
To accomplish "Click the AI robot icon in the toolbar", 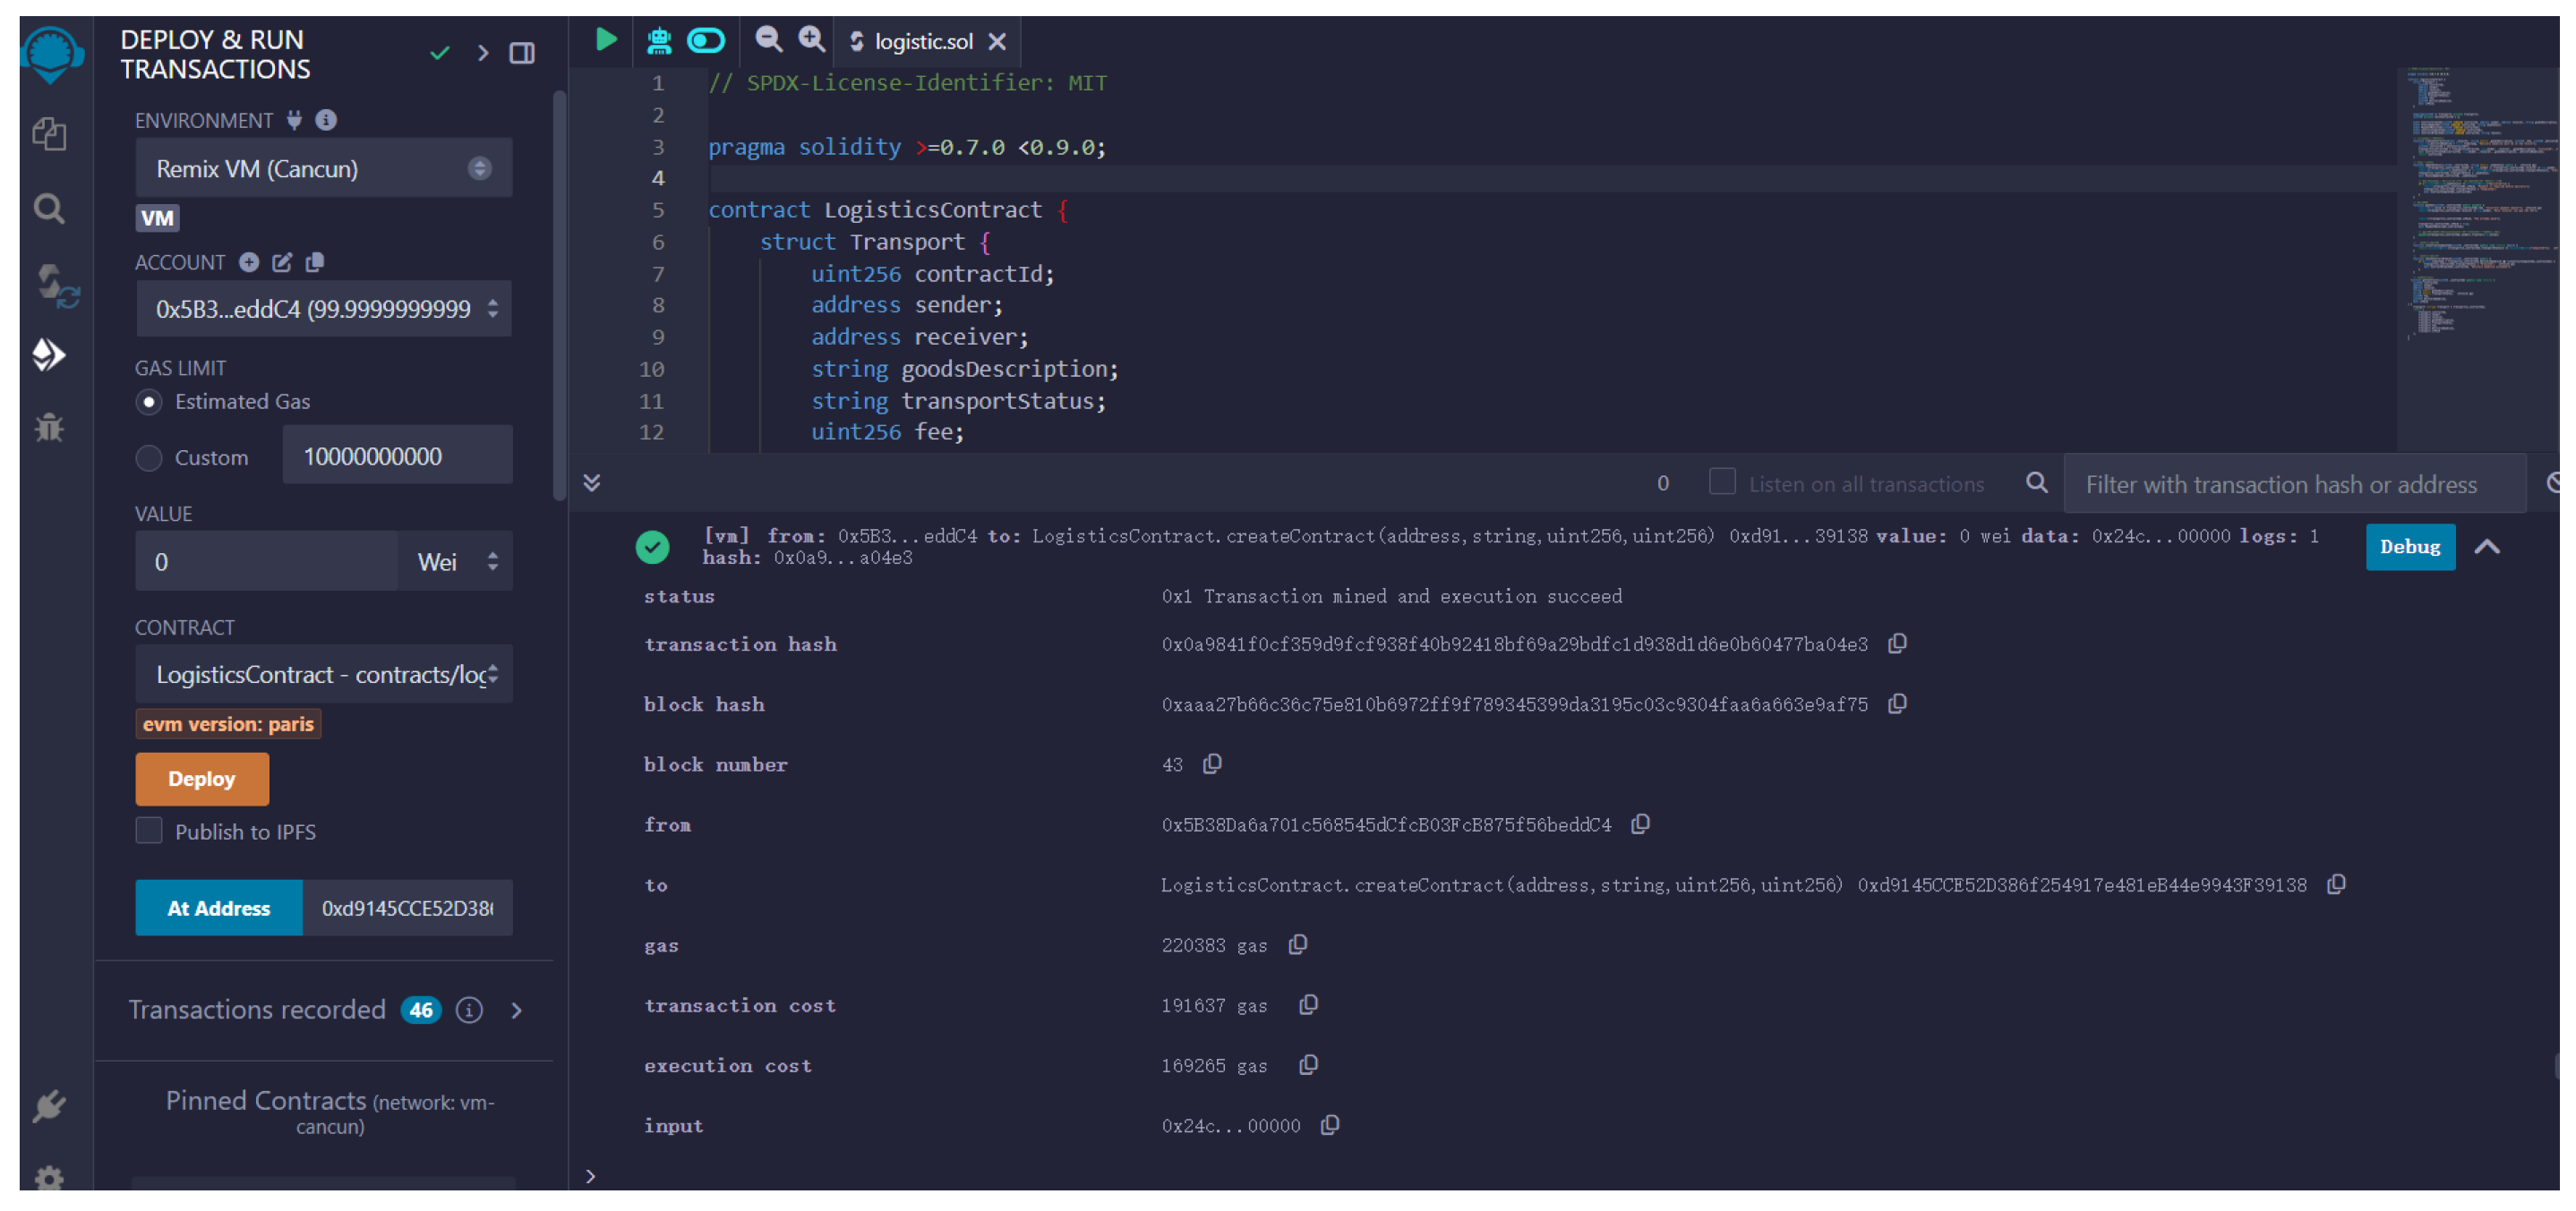I will click(658, 40).
